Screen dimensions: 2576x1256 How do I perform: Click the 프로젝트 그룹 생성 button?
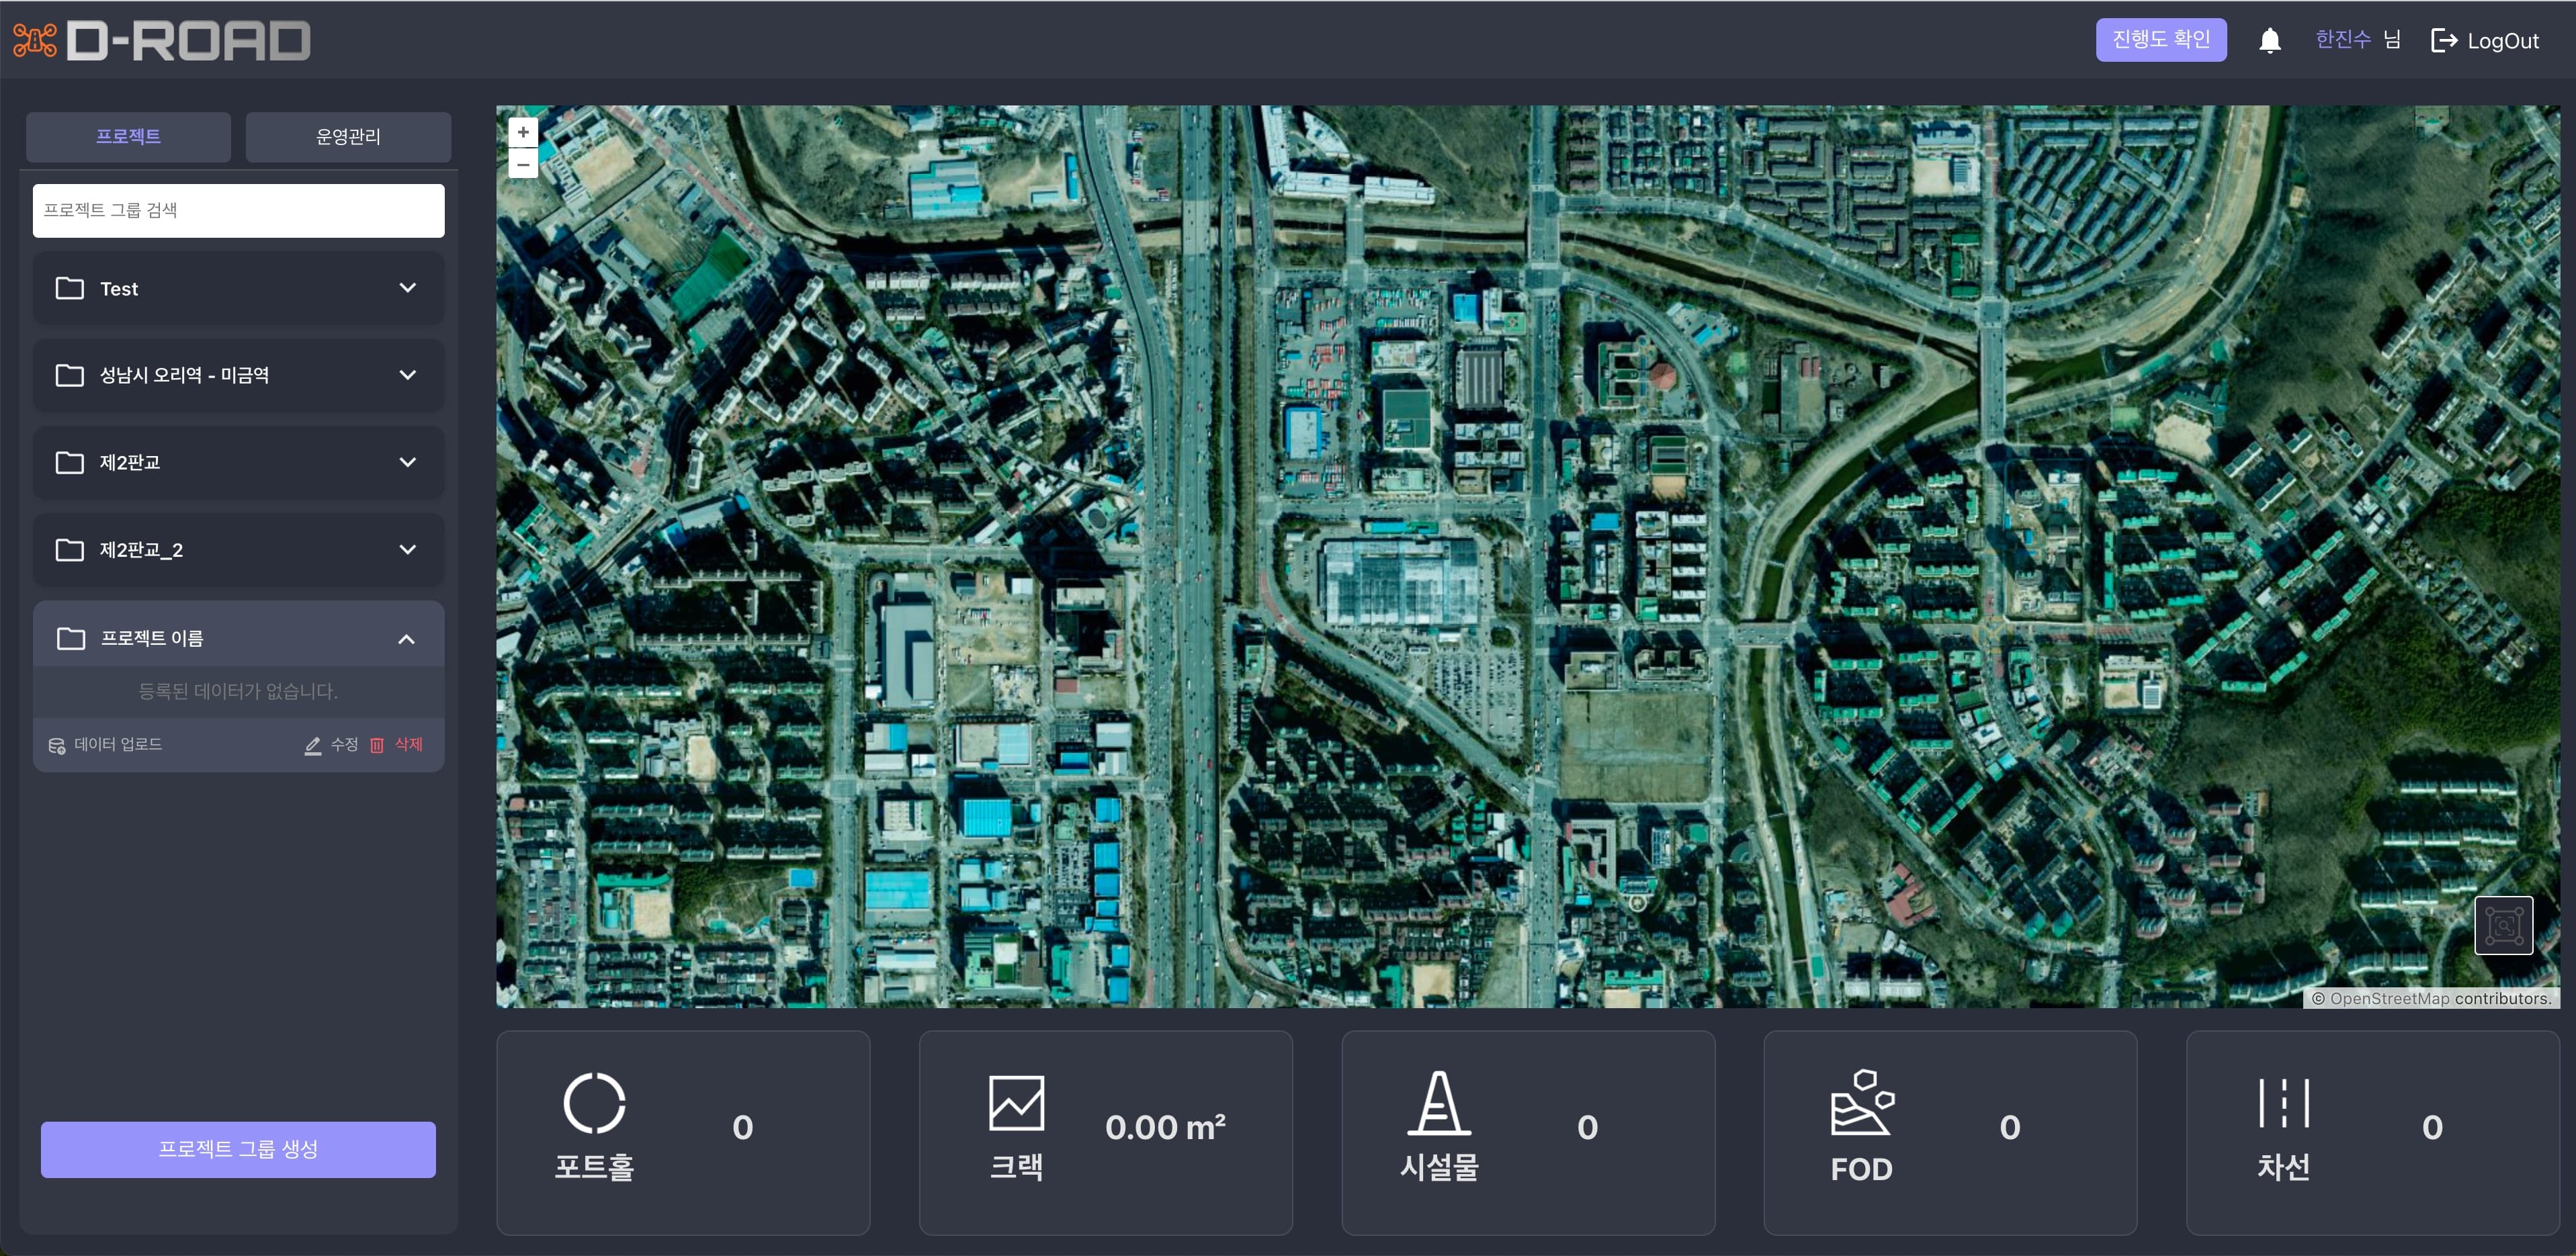click(x=238, y=1149)
